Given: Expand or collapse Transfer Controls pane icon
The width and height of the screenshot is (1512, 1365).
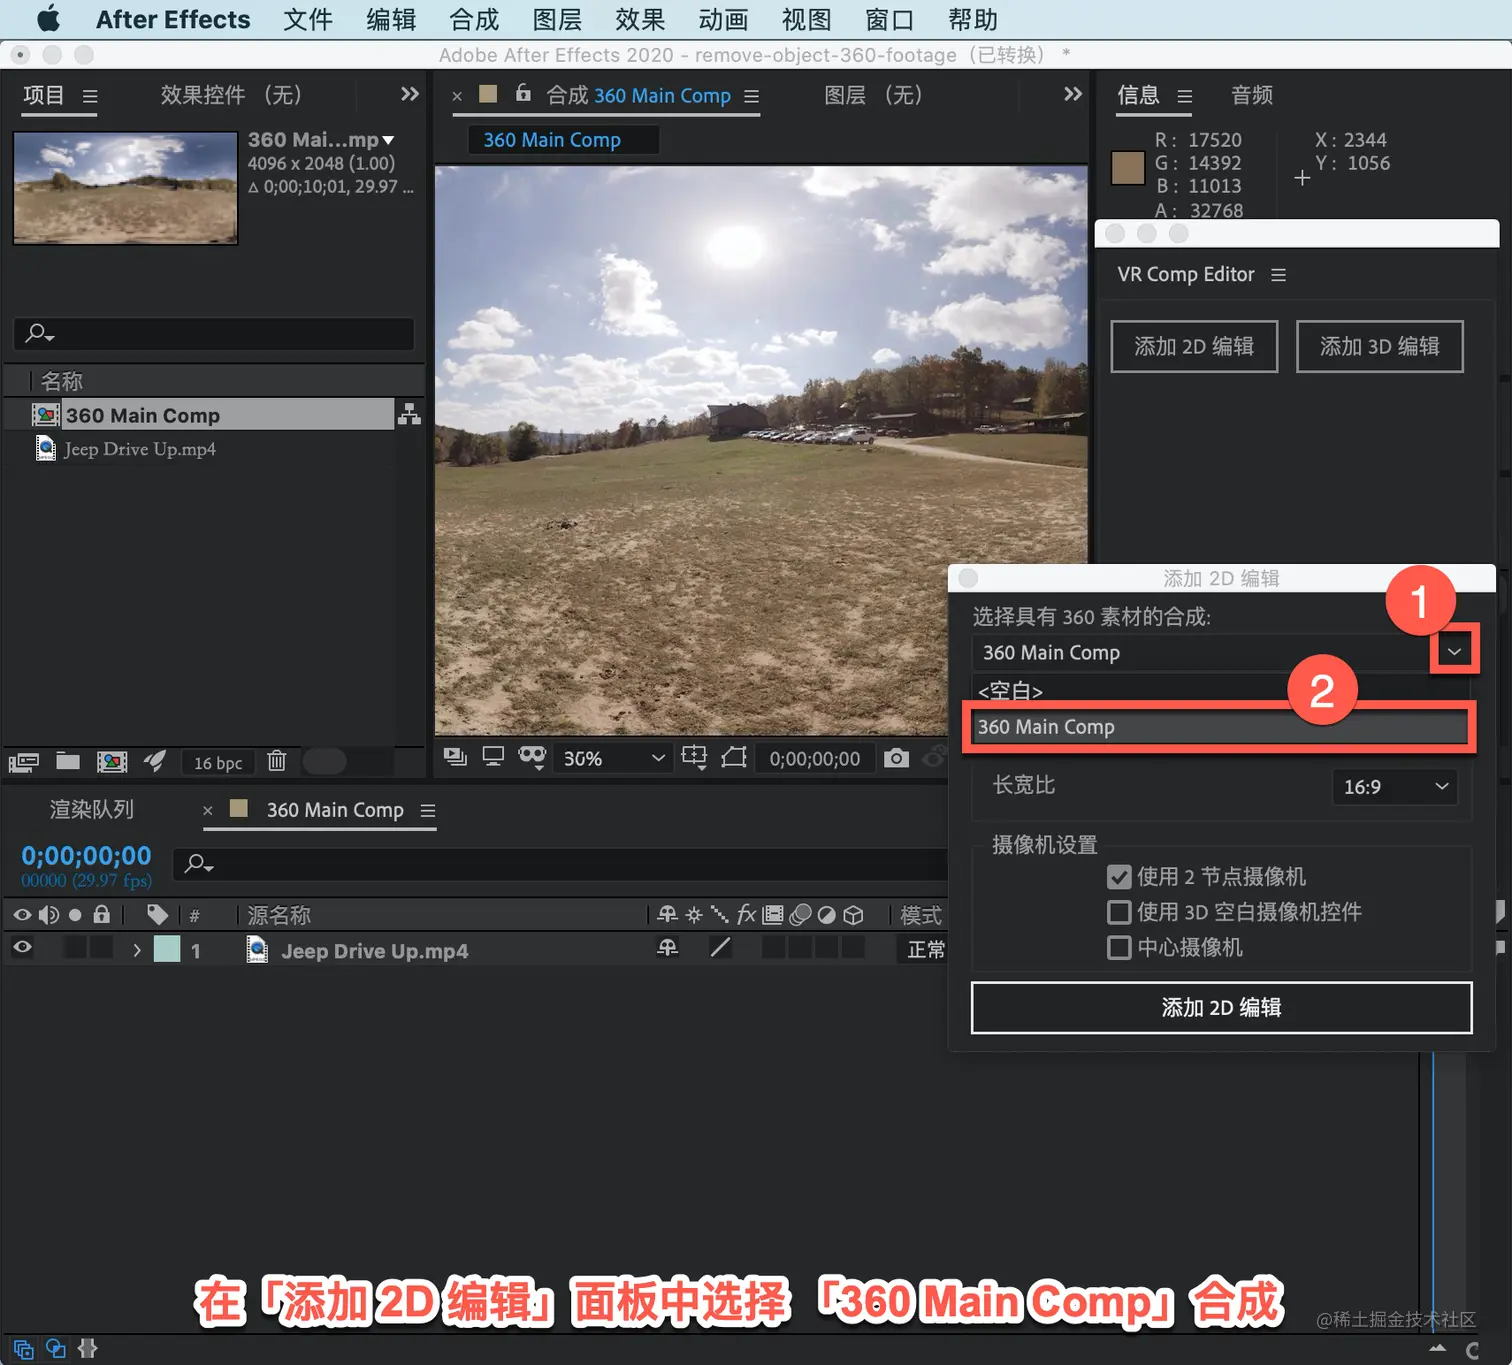Looking at the screenshot, I should pos(56,1349).
